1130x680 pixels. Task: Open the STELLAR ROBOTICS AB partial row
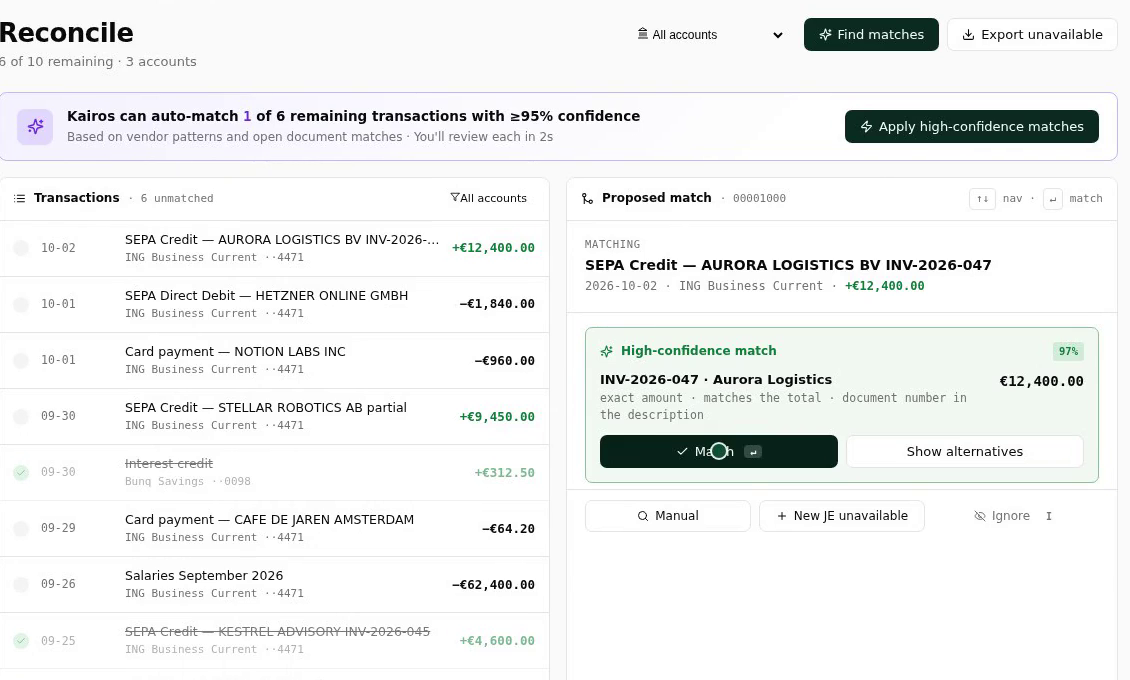(274, 416)
